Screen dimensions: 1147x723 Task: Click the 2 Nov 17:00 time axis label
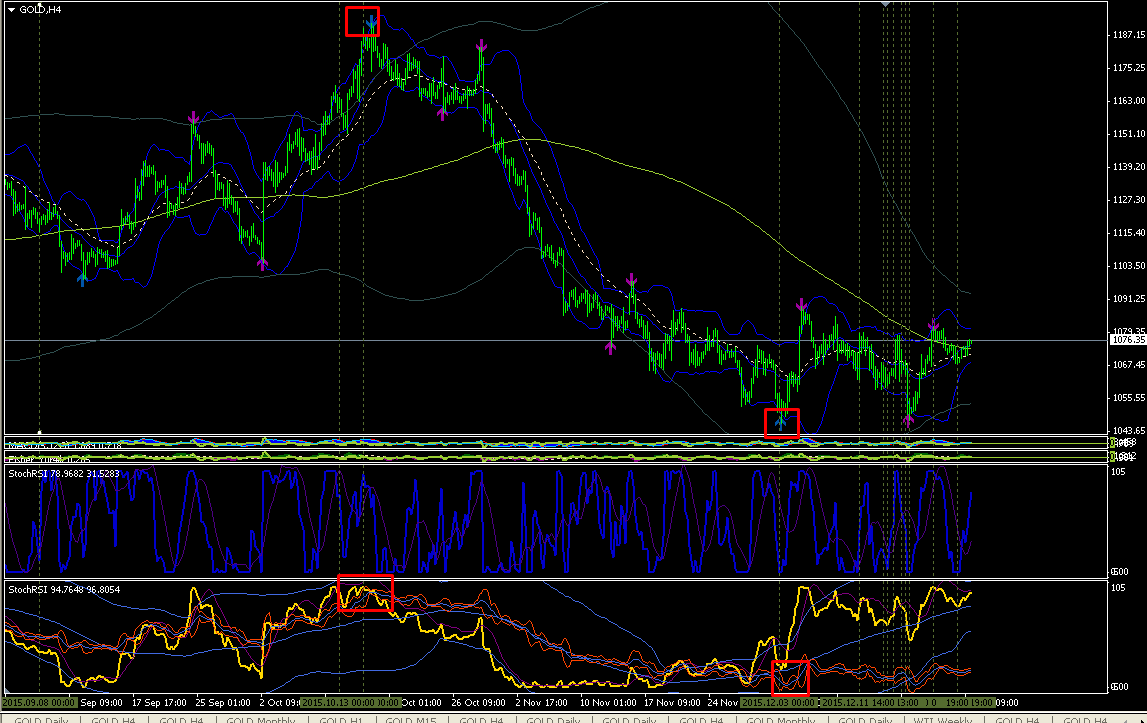pyautogui.click(x=541, y=703)
